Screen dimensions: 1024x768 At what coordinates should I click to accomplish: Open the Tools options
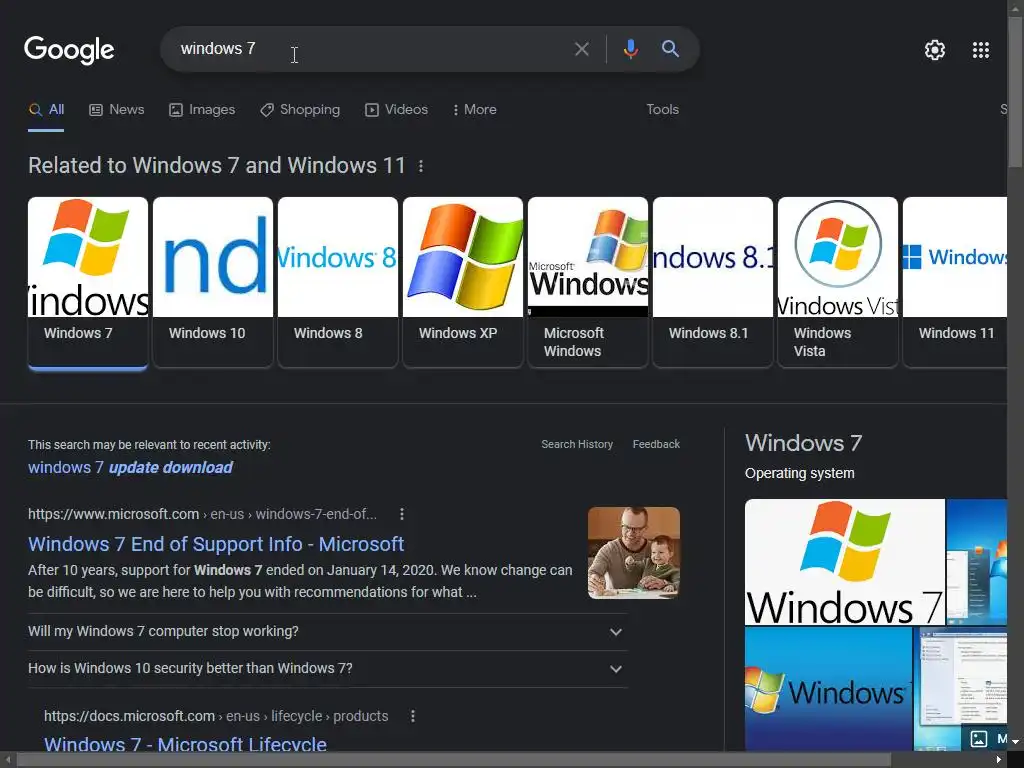(662, 110)
